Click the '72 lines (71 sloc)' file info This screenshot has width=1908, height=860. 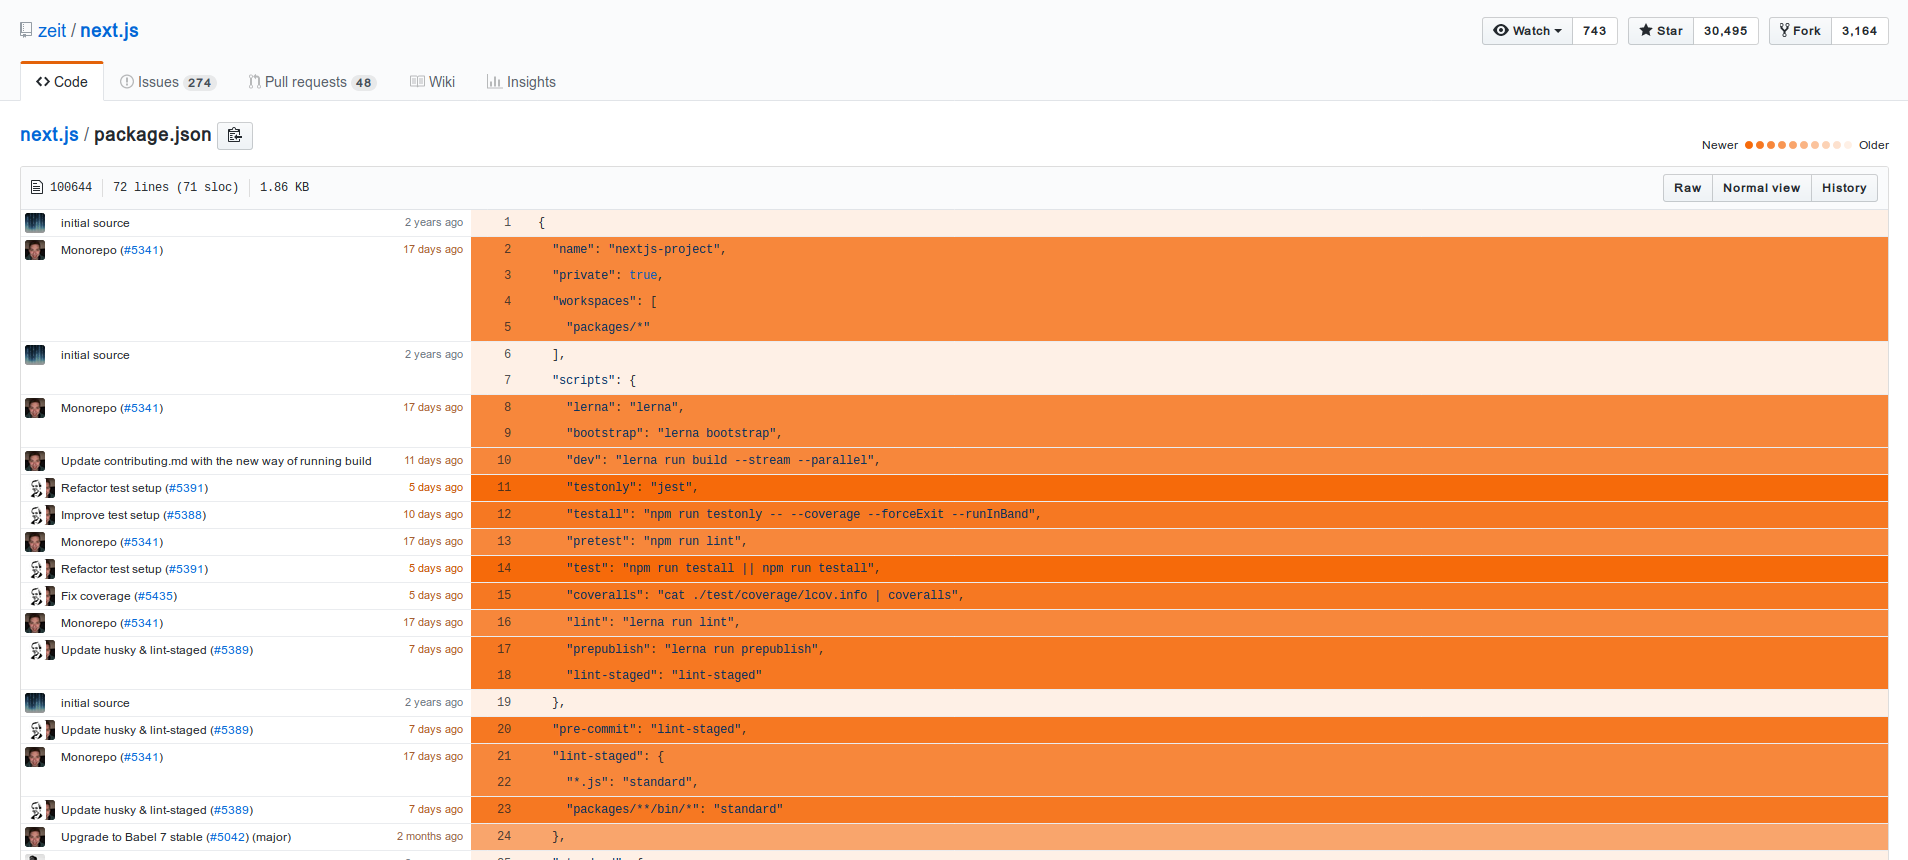[176, 187]
